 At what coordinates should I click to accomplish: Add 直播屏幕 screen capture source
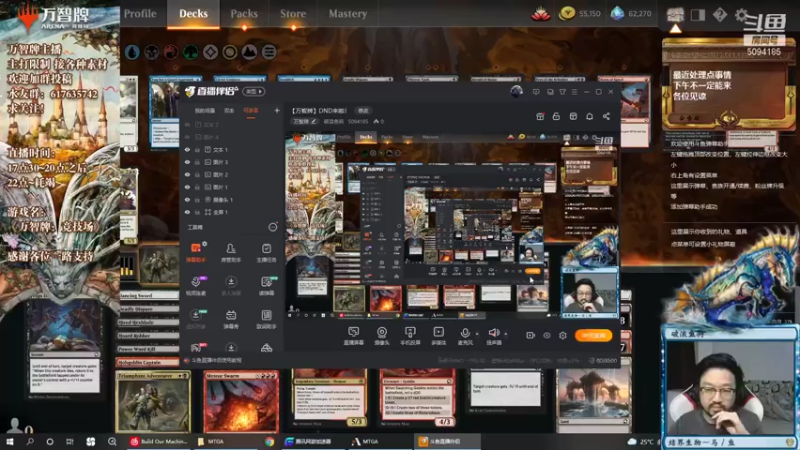click(x=353, y=336)
